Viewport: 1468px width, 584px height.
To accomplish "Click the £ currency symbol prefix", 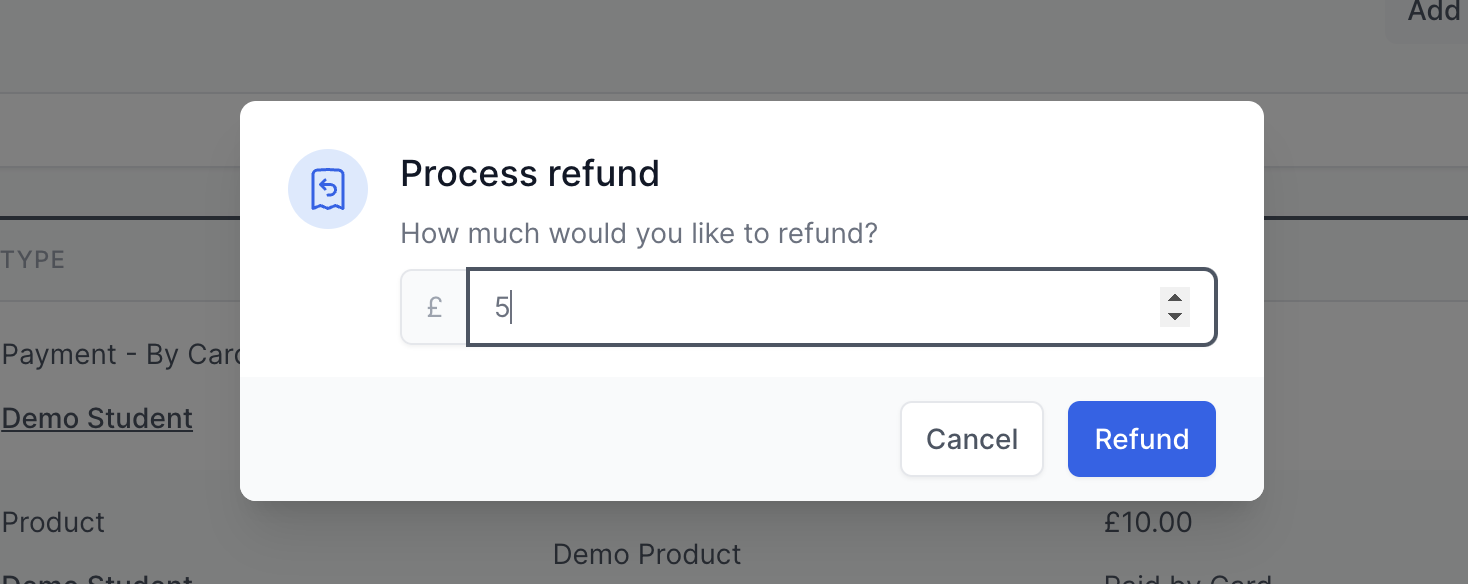I will (x=433, y=307).
